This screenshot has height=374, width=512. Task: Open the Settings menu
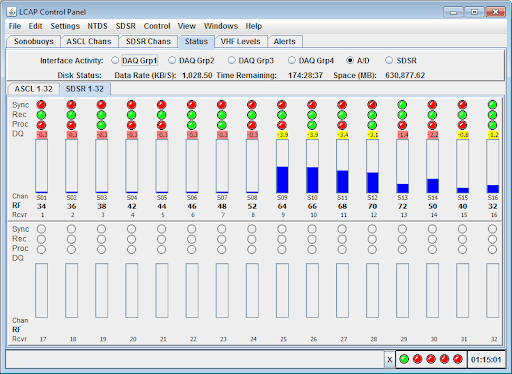(x=65, y=26)
